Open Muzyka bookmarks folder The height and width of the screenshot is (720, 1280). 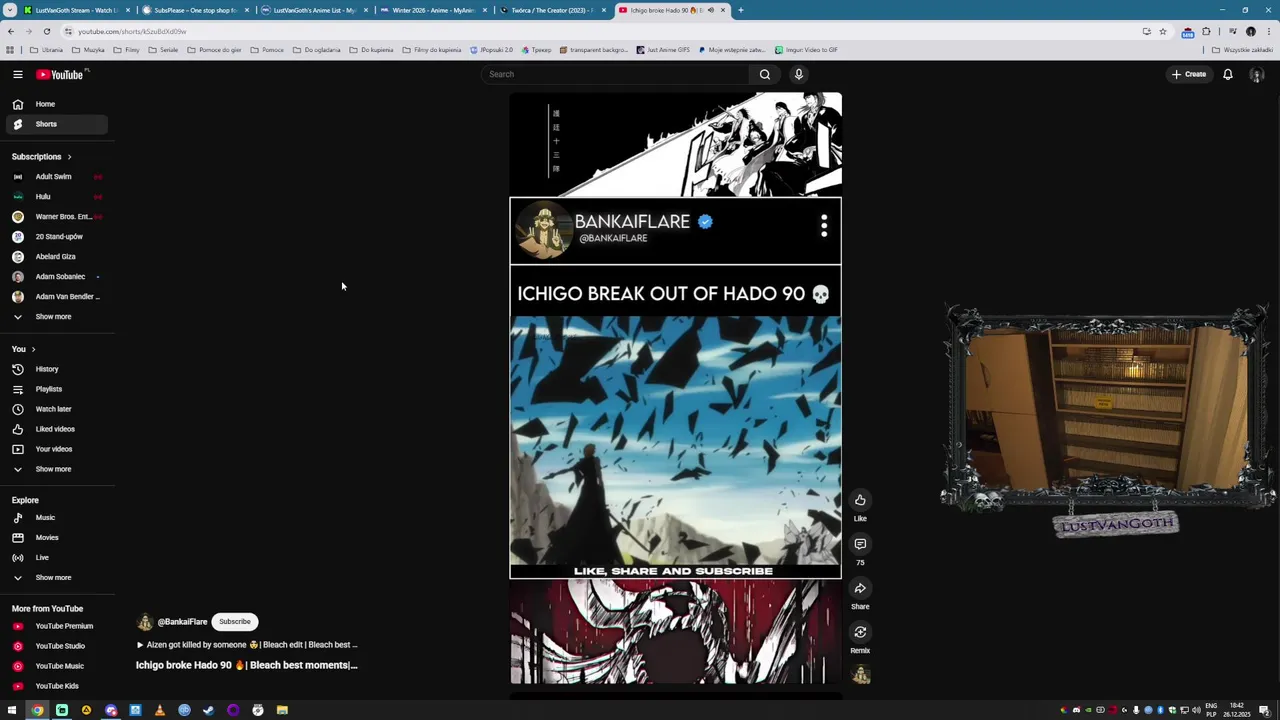pyautogui.click(x=88, y=50)
